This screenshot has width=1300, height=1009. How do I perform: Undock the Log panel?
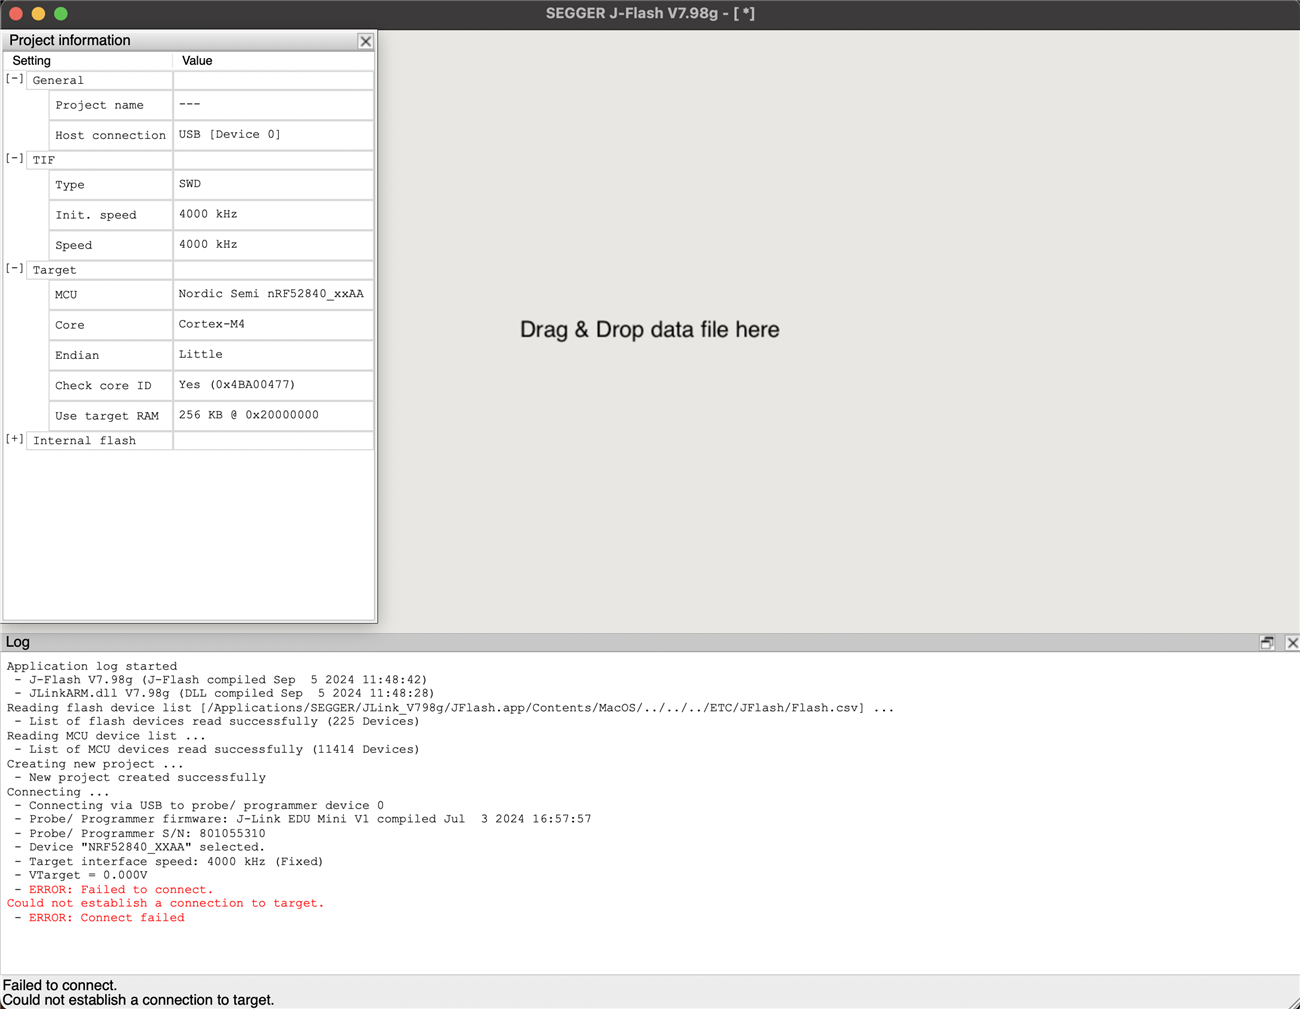point(1267,643)
